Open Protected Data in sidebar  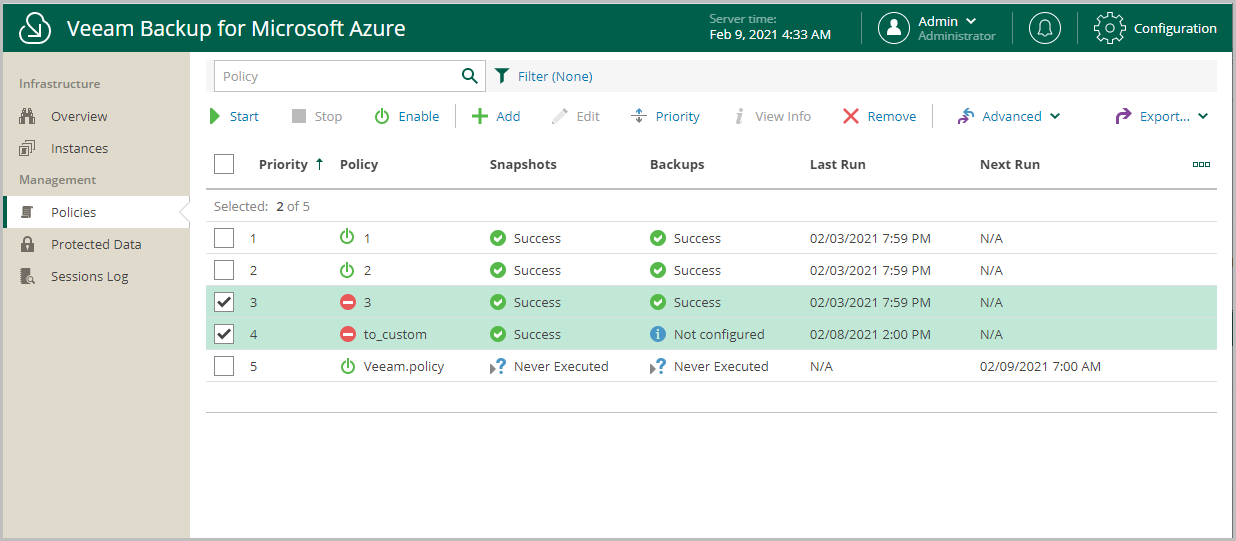click(x=95, y=244)
